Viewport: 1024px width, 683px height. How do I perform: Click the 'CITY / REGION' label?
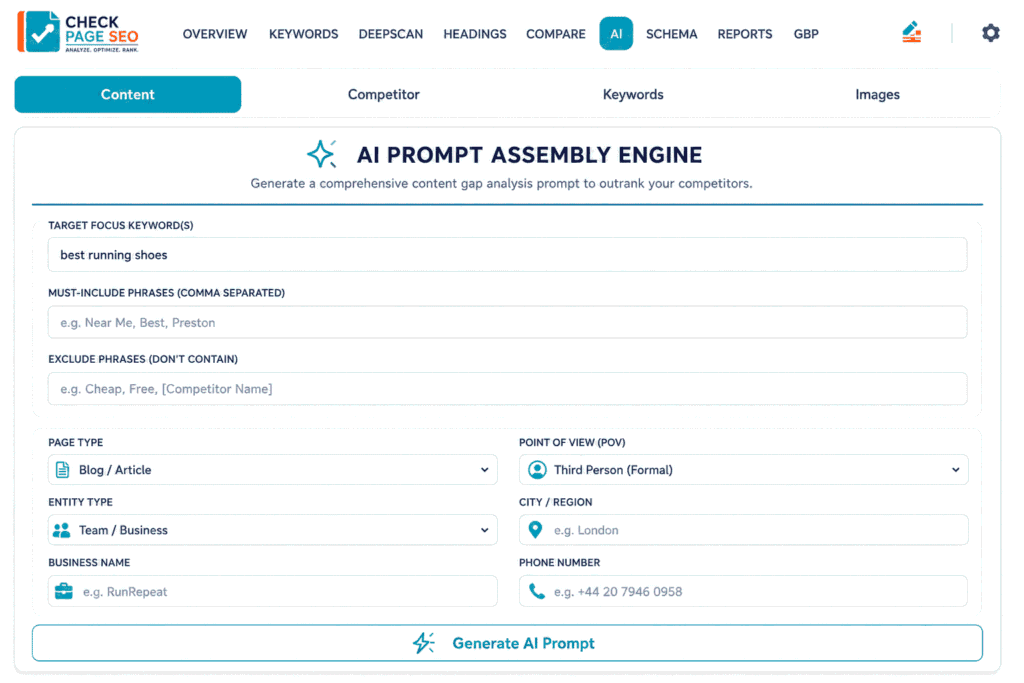tap(556, 502)
